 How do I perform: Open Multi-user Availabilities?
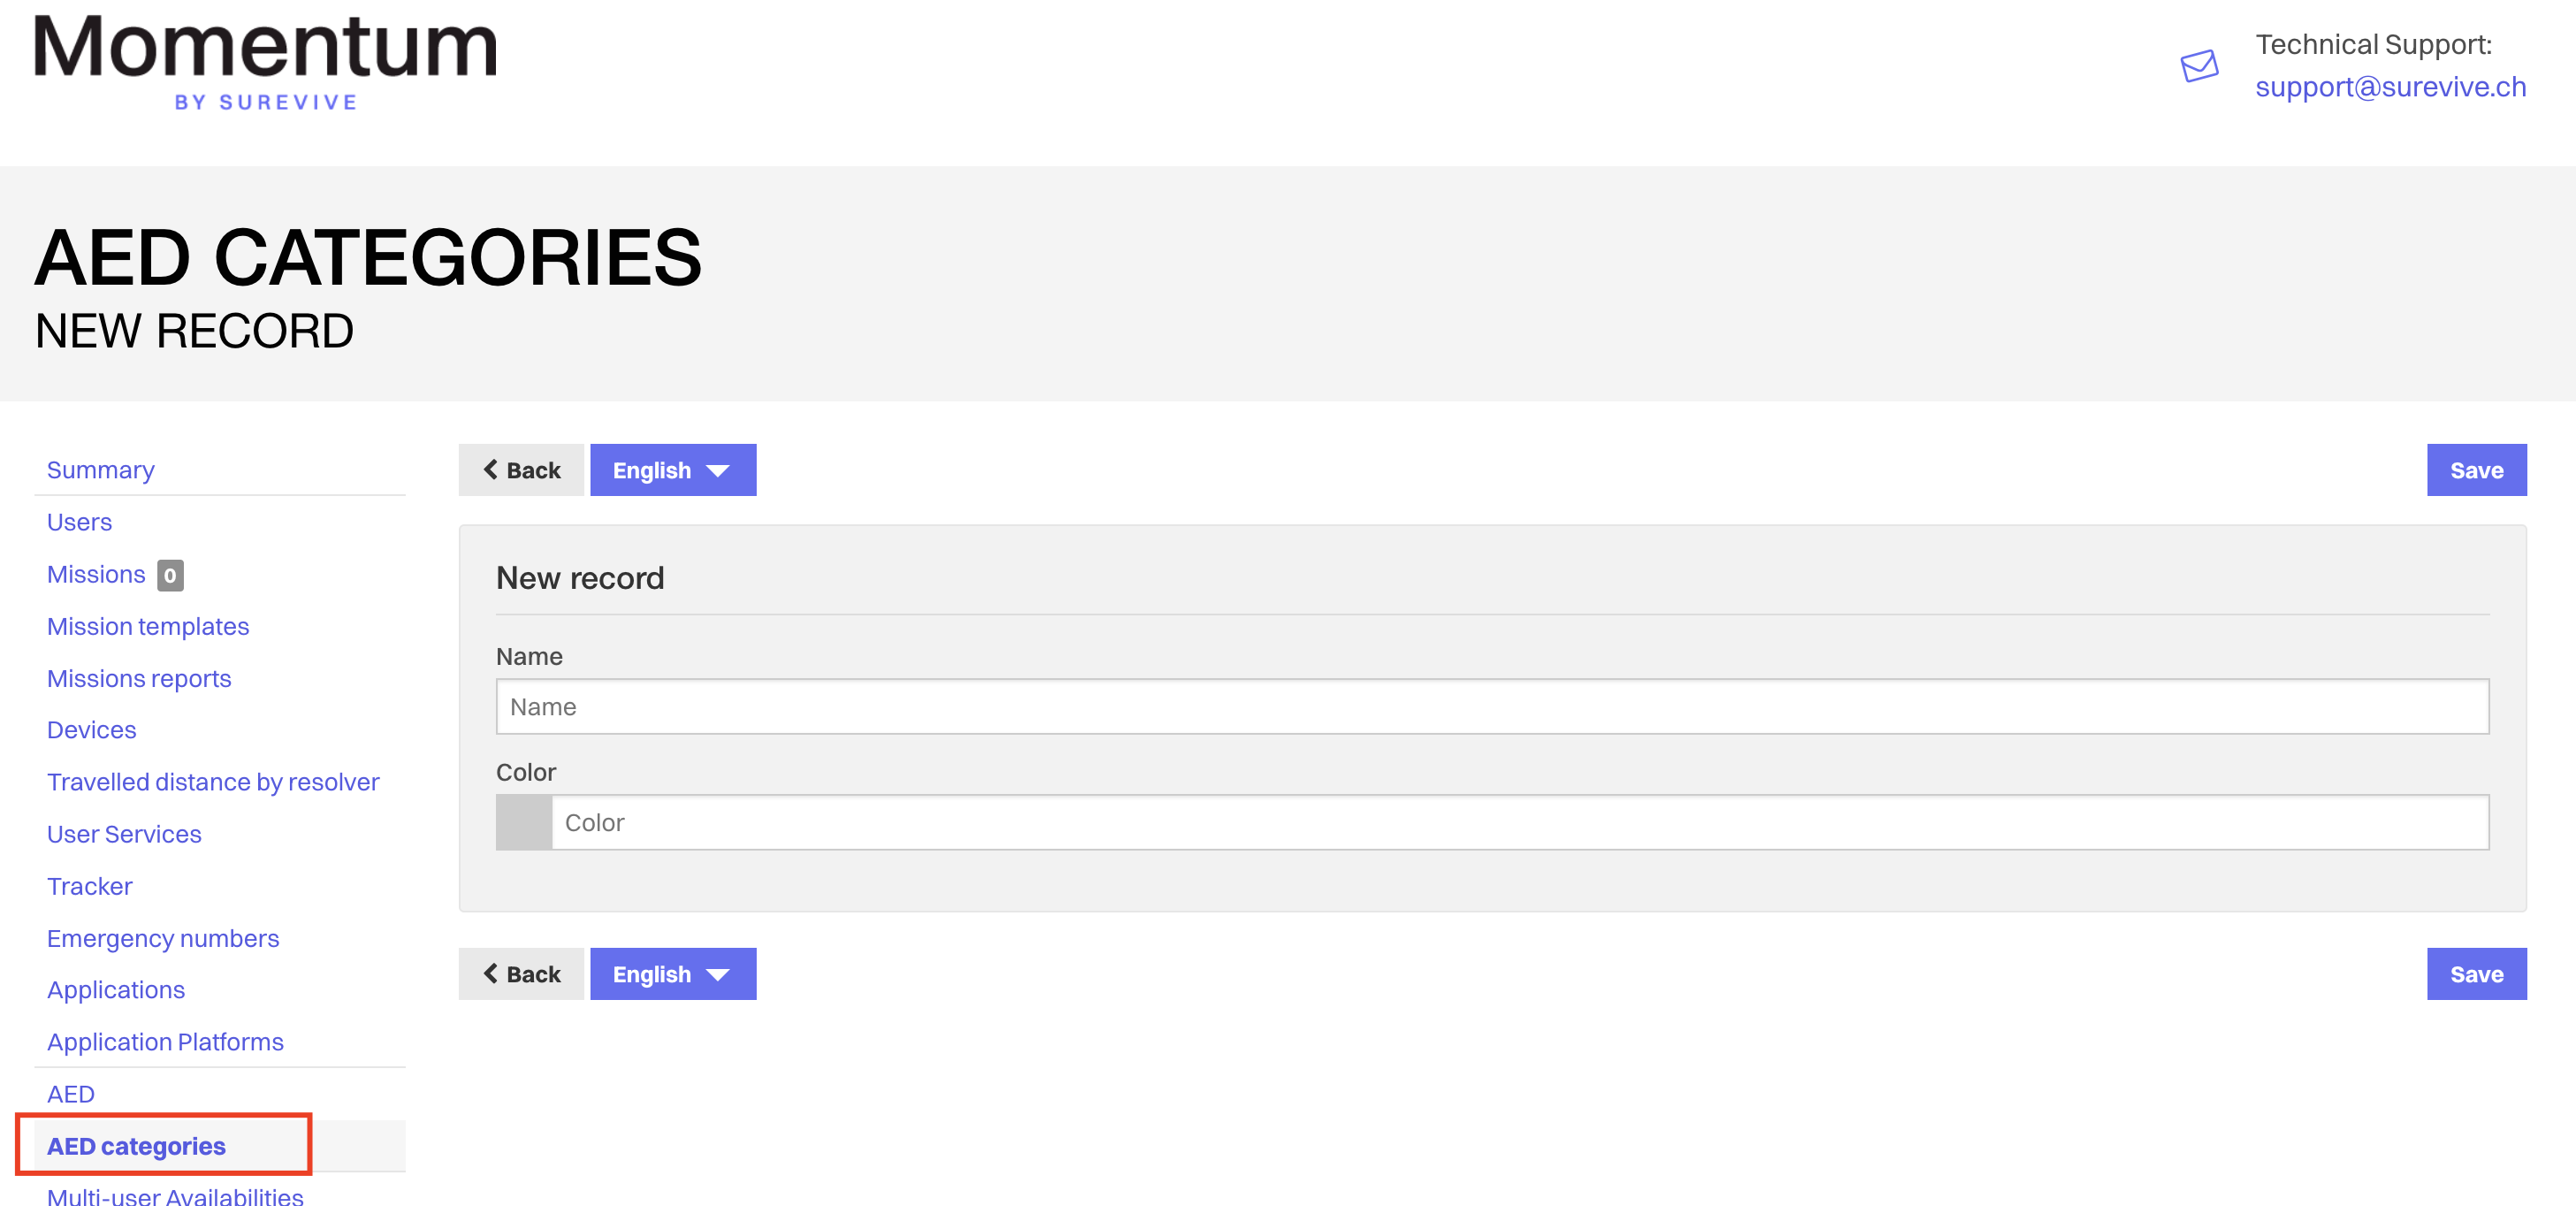[x=175, y=1196]
